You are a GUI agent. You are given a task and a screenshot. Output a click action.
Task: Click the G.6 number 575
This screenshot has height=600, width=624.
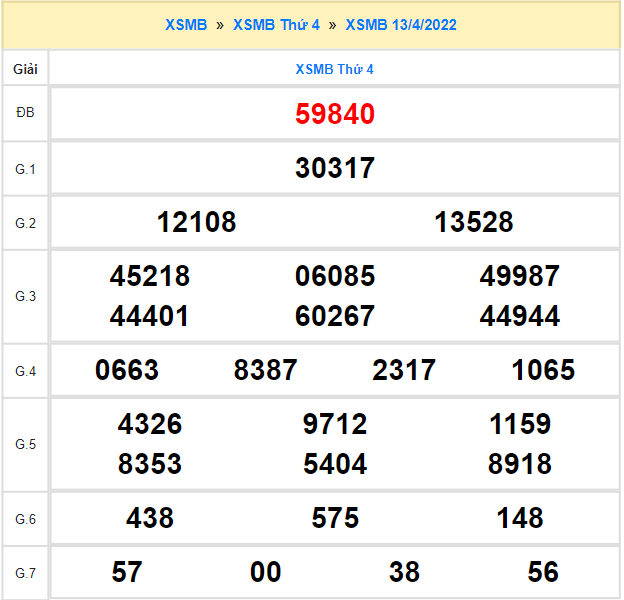pos(334,518)
